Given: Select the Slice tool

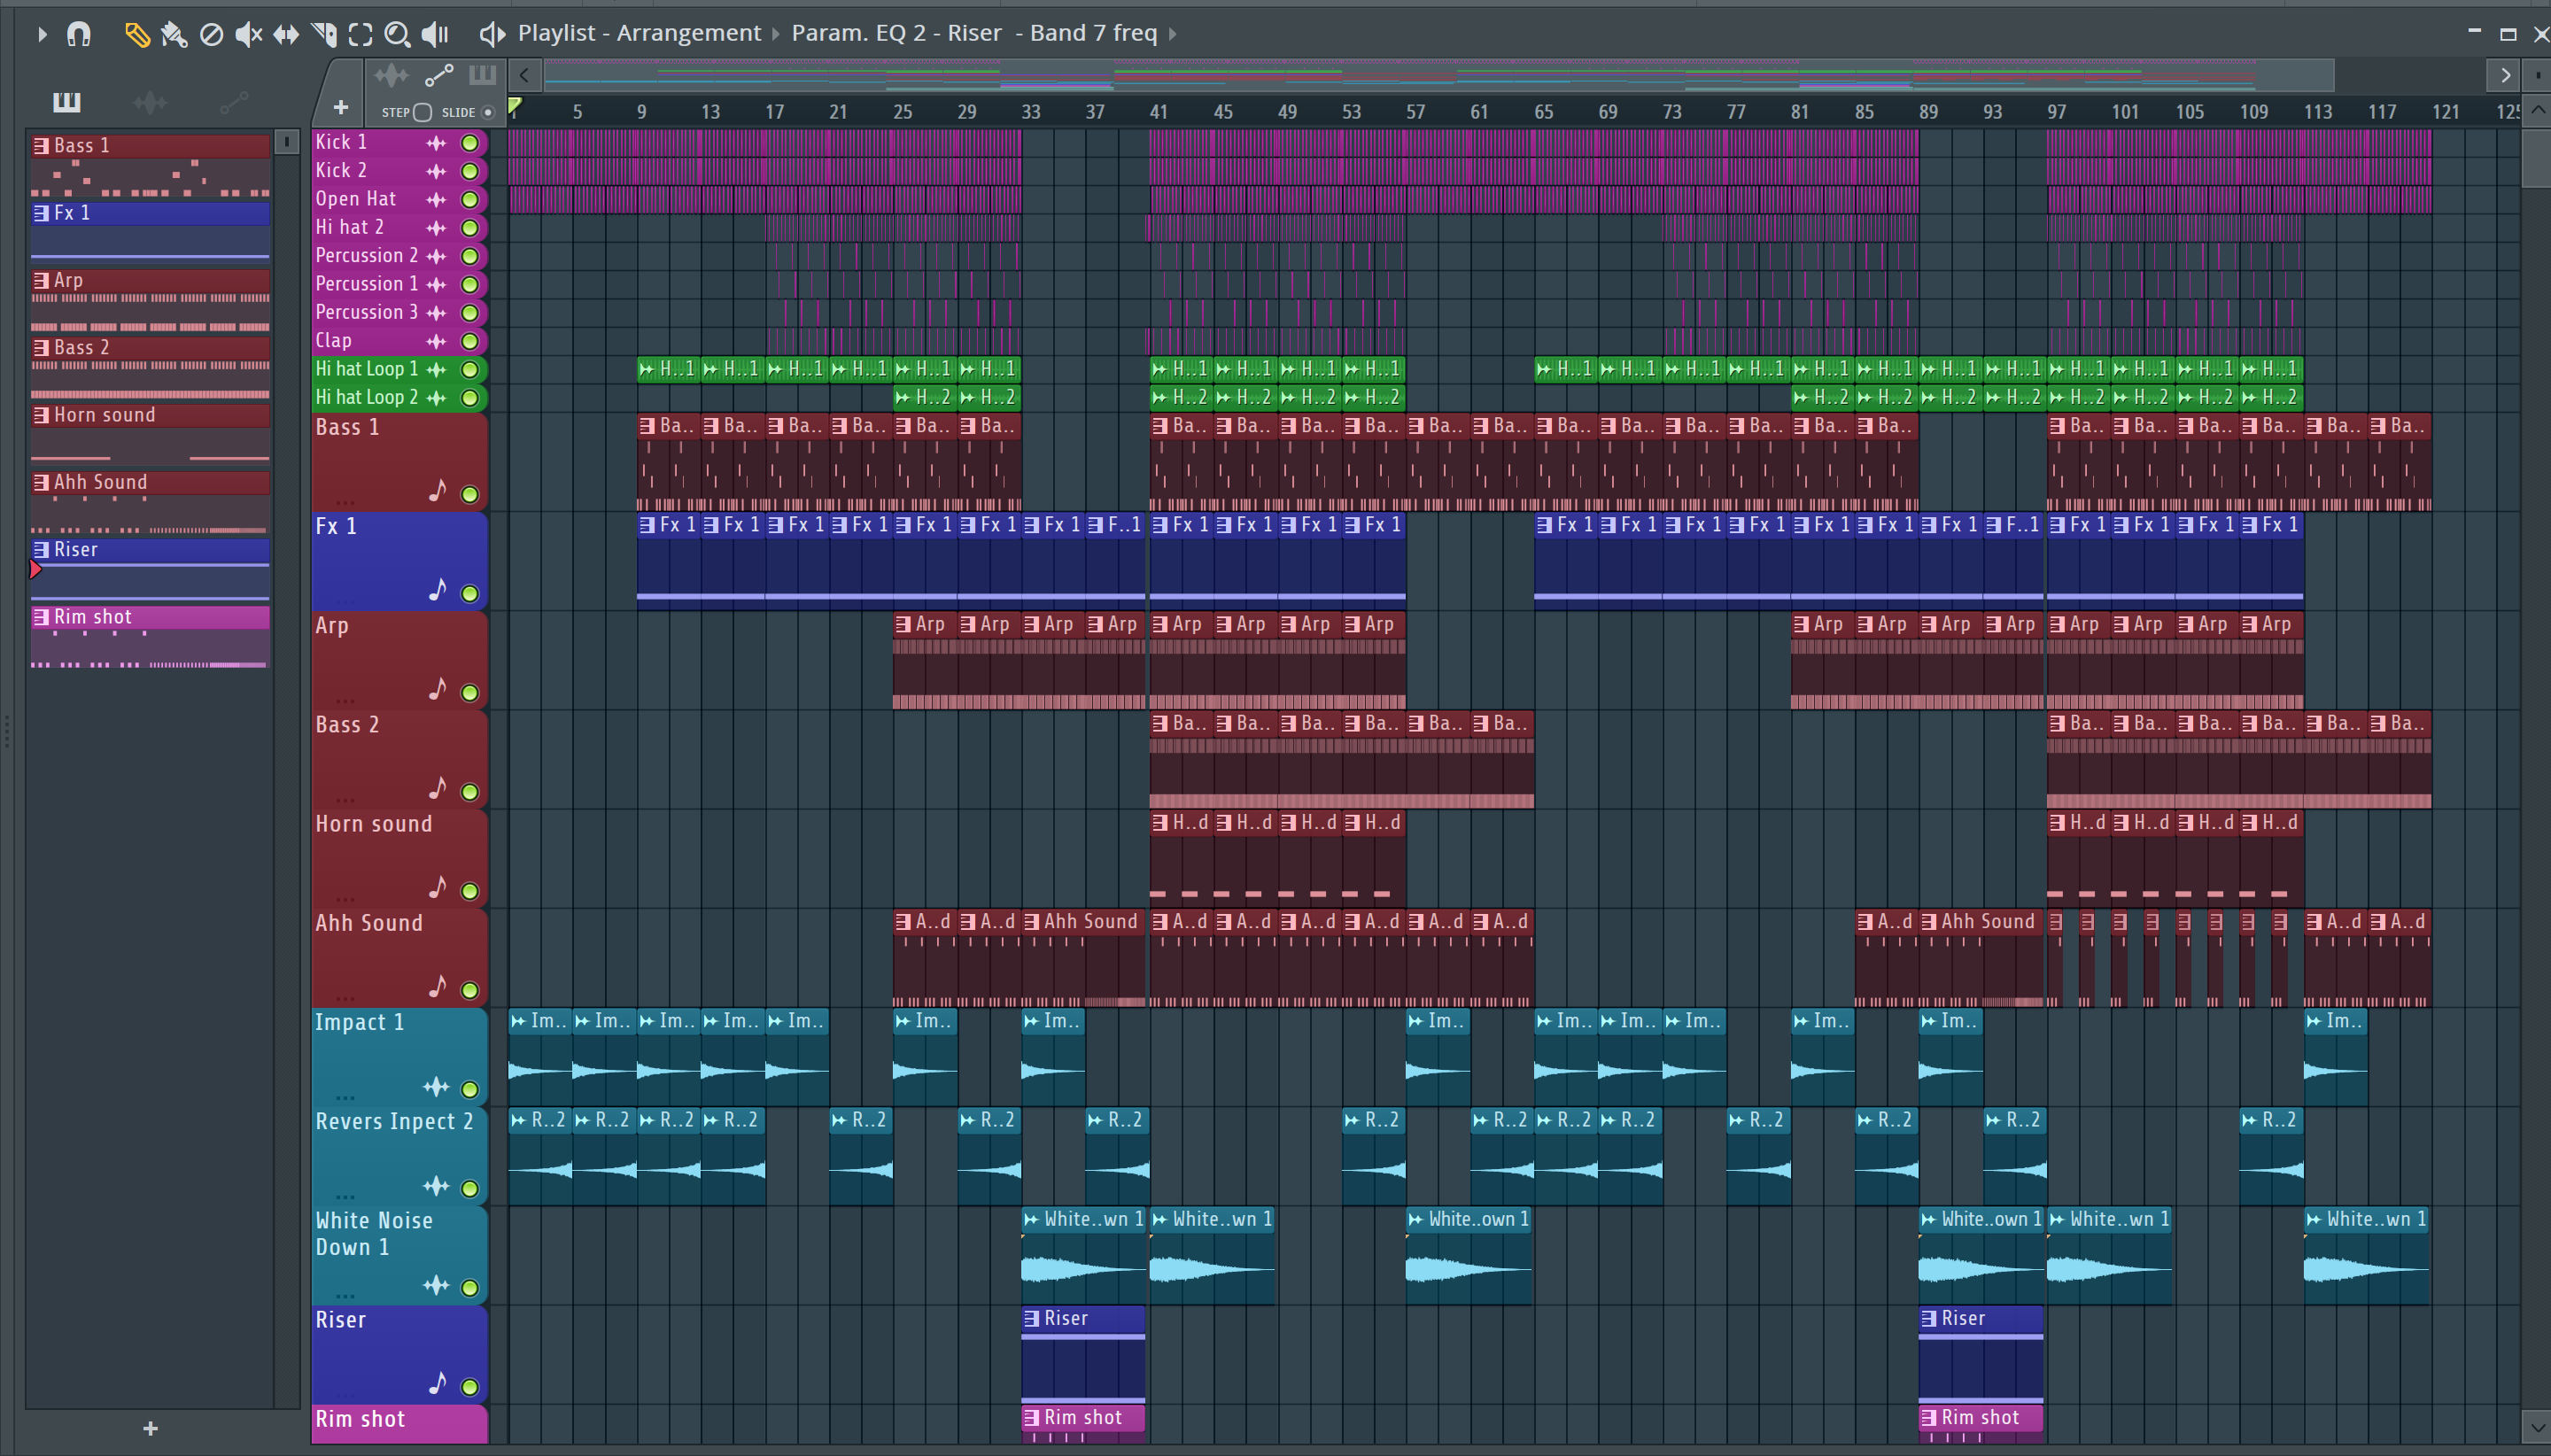Looking at the screenshot, I should tap(323, 34).
